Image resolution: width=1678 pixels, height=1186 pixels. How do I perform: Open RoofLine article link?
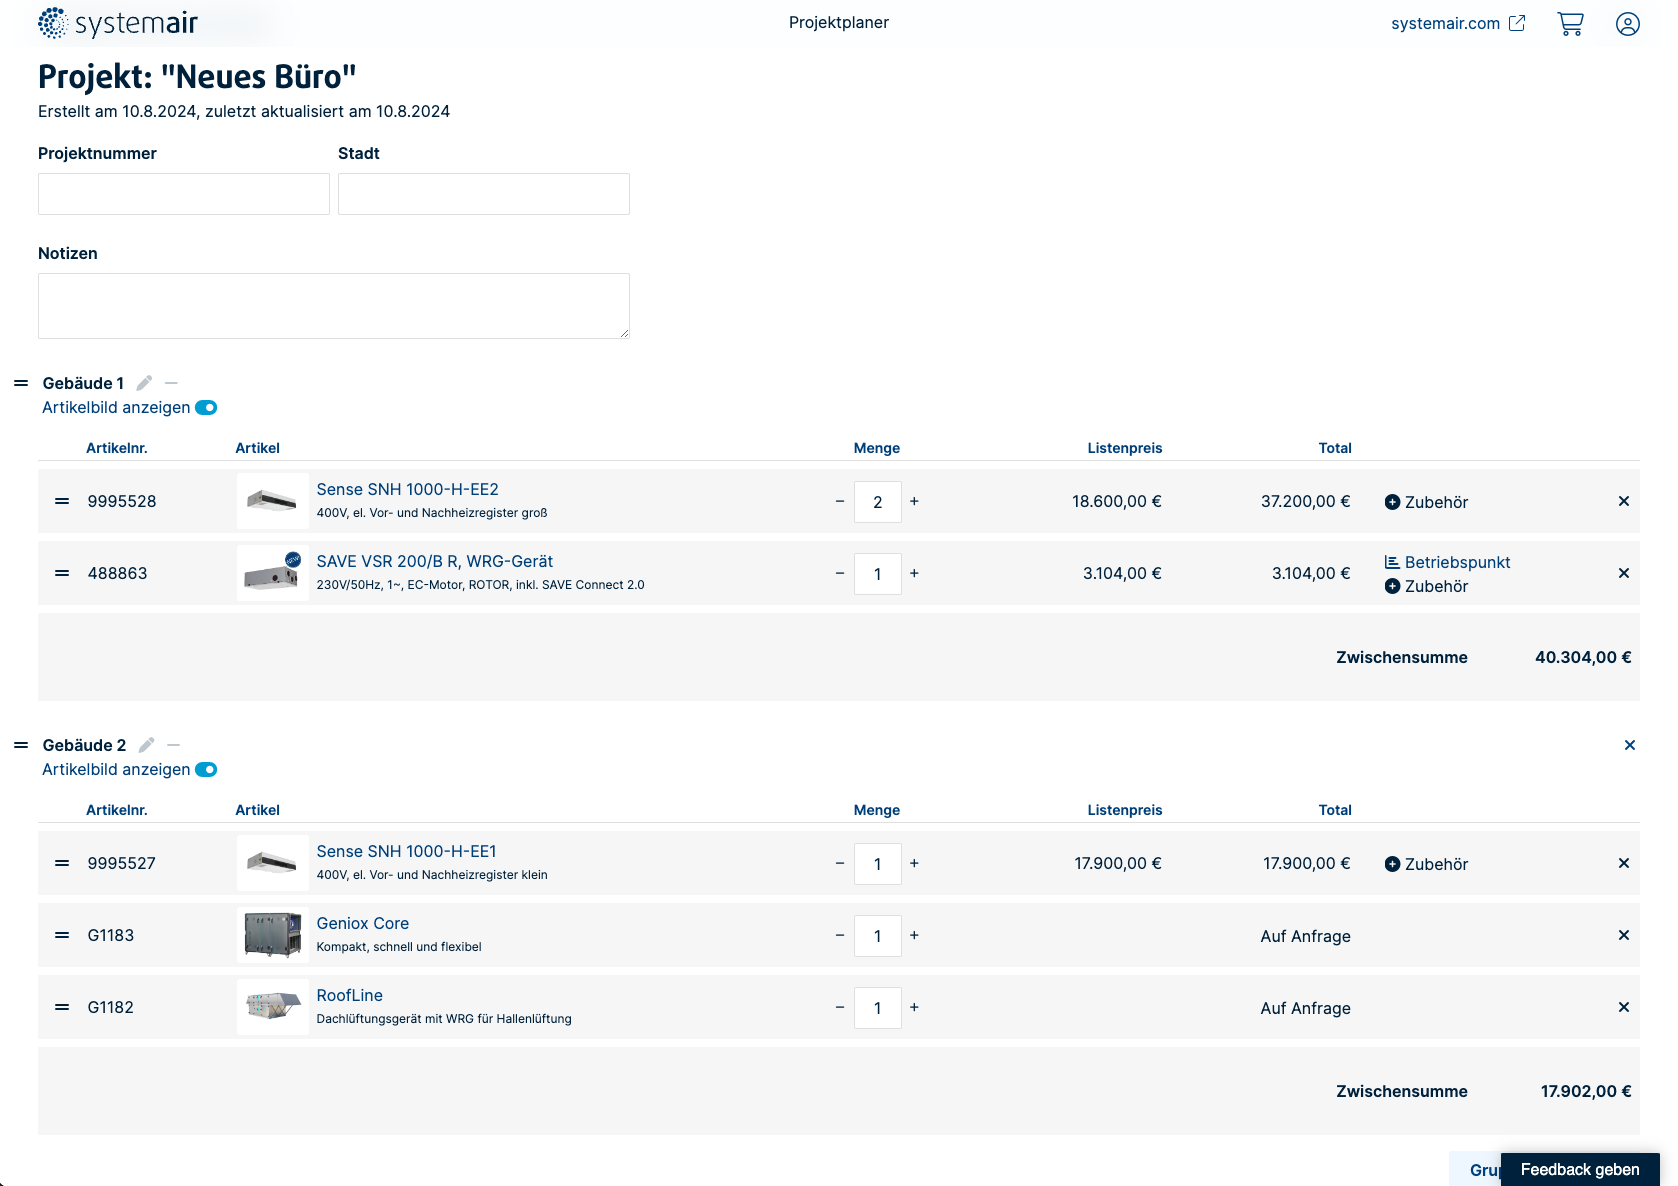(349, 995)
